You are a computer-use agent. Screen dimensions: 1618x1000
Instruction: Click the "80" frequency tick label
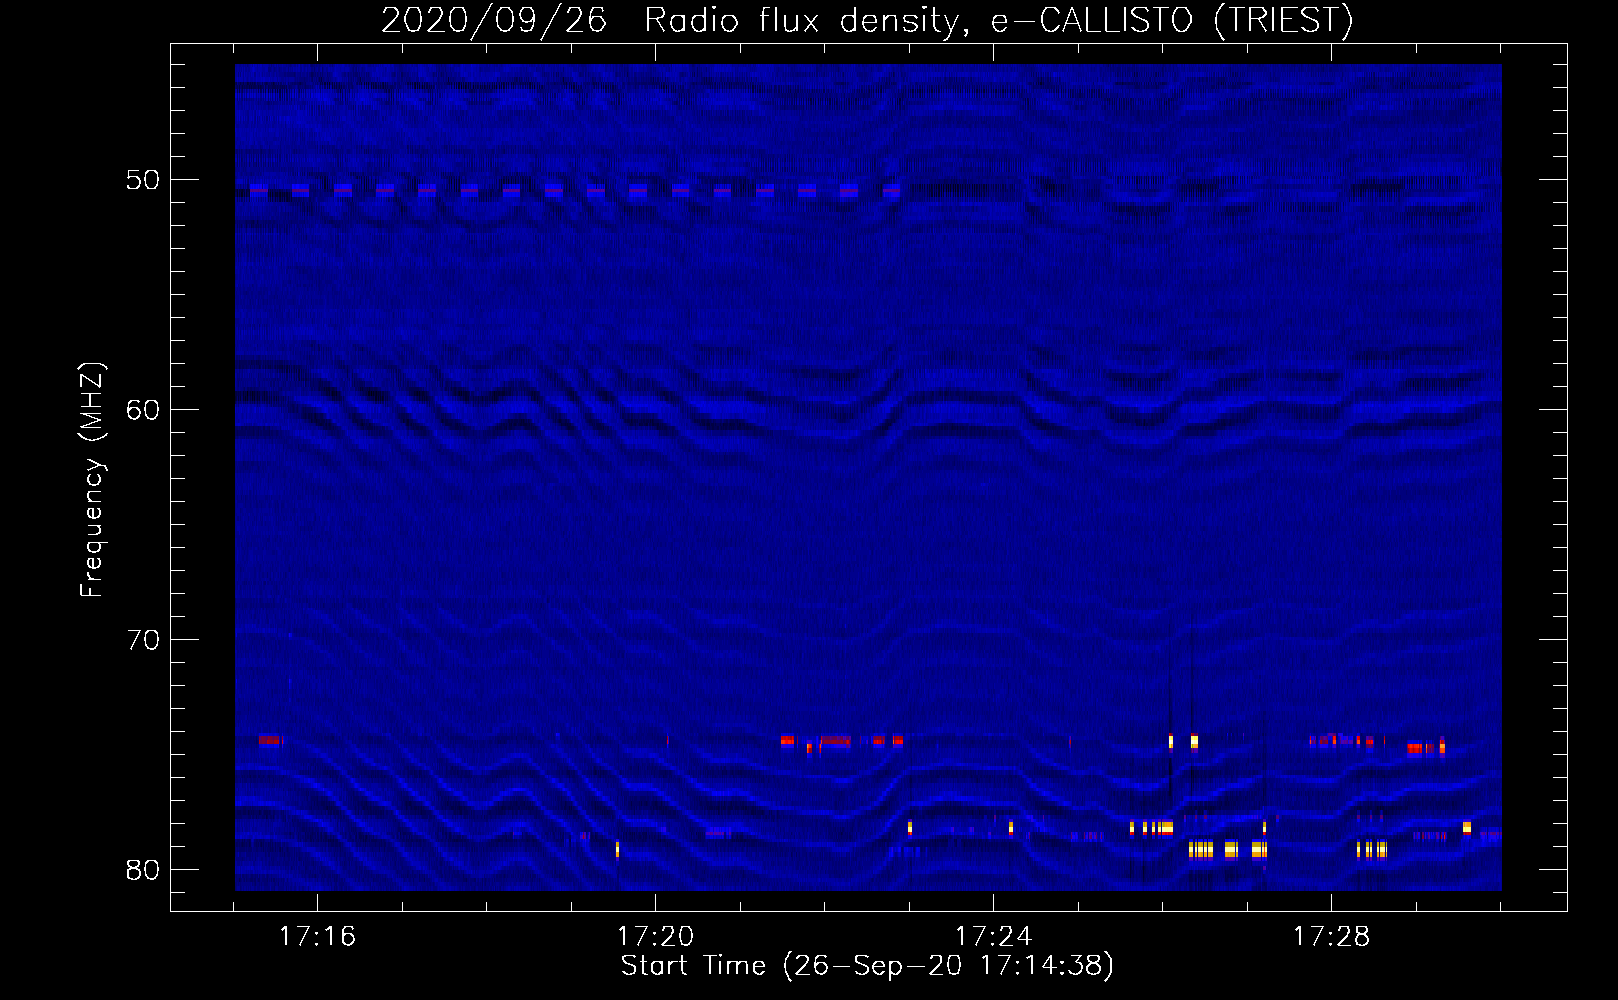(143, 870)
